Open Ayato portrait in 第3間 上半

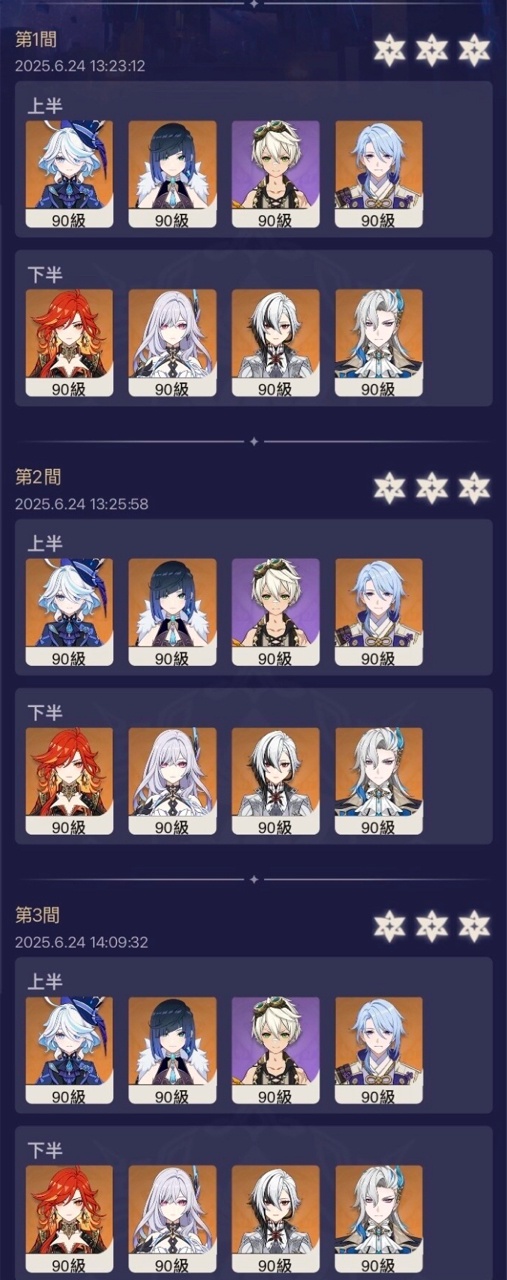point(378,1050)
